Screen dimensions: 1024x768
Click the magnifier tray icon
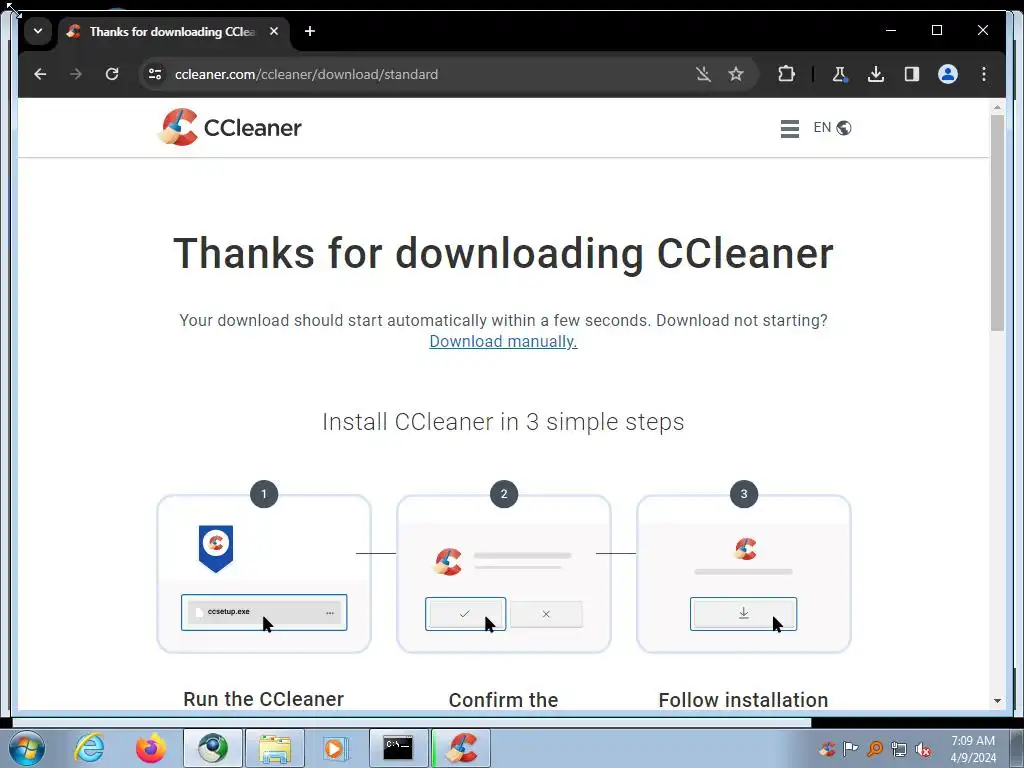(875, 748)
